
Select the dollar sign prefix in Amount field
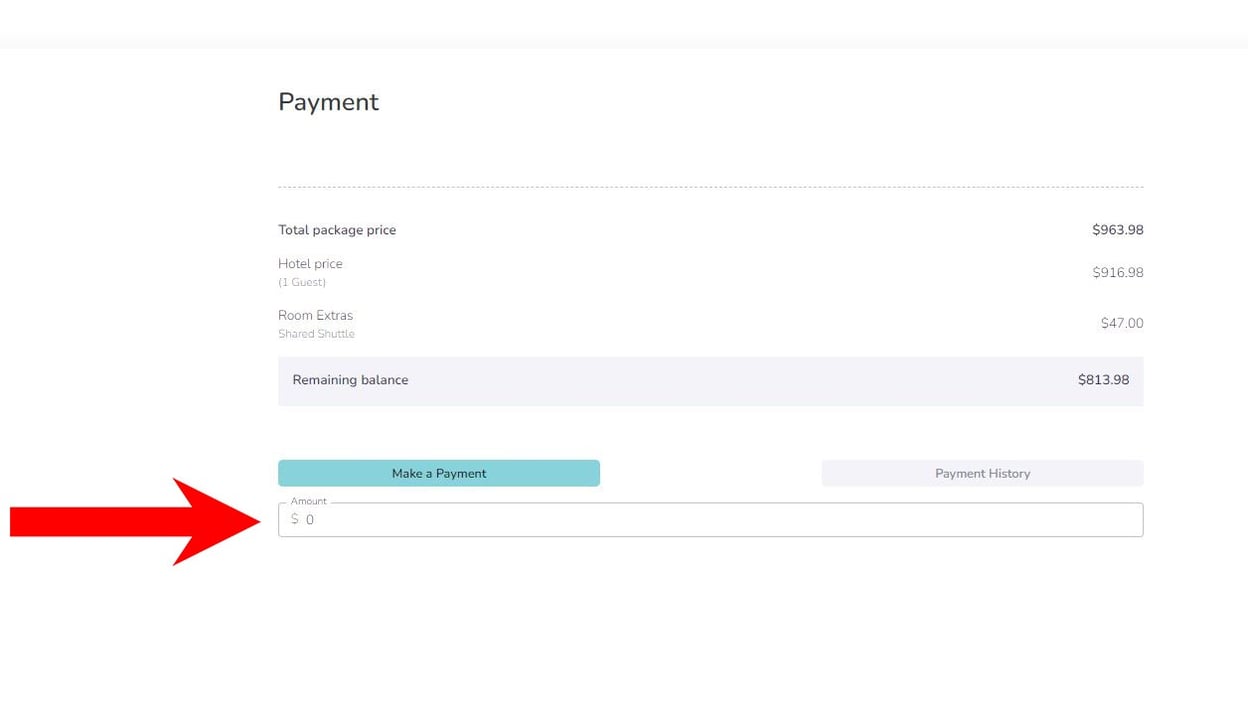click(294, 519)
